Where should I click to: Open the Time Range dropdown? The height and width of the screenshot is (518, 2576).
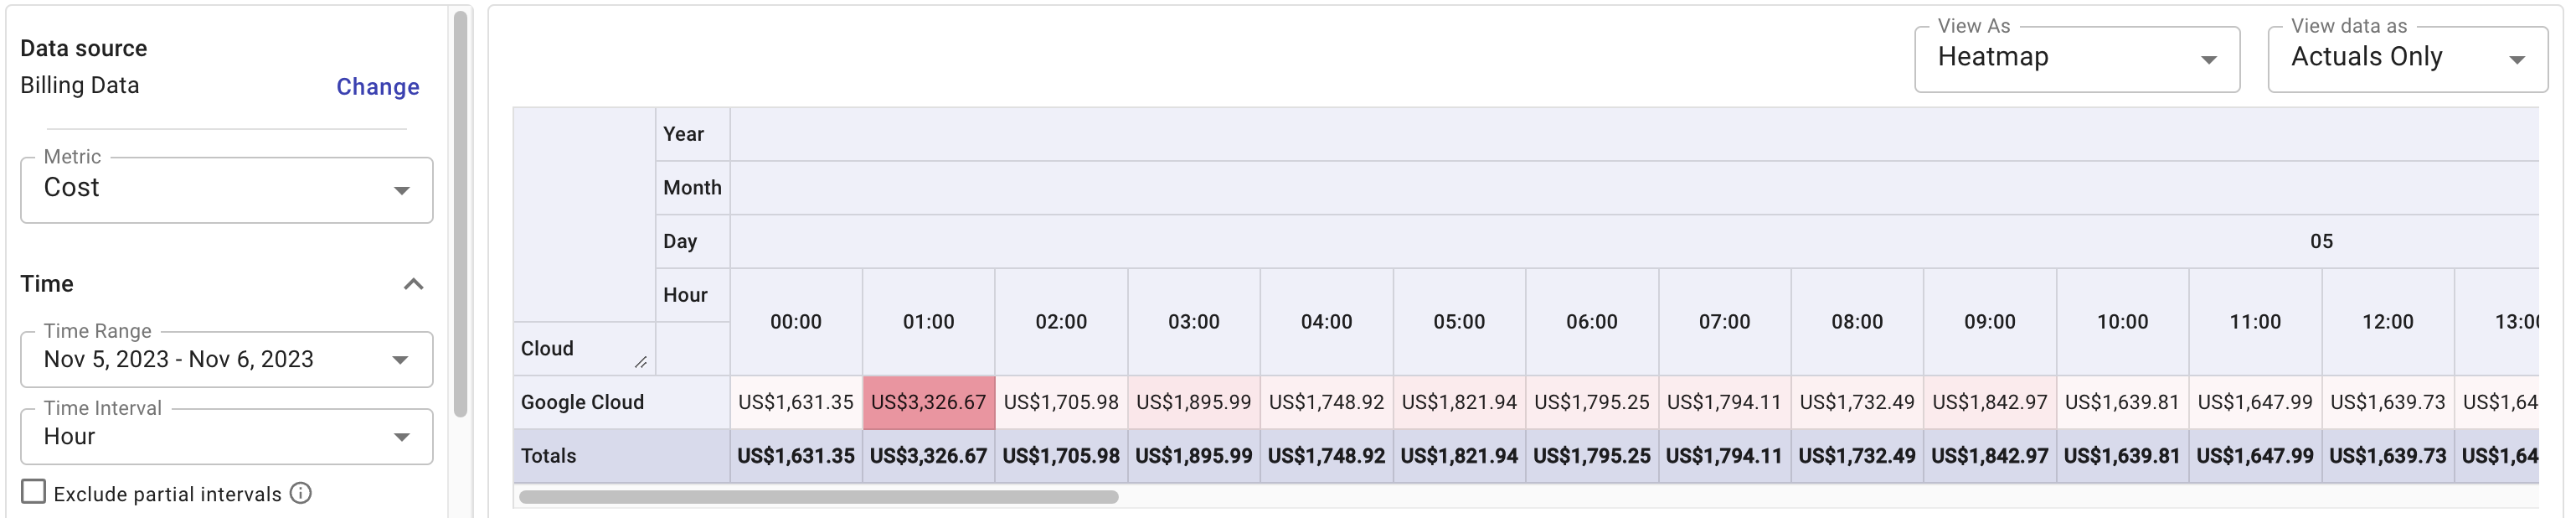227,359
